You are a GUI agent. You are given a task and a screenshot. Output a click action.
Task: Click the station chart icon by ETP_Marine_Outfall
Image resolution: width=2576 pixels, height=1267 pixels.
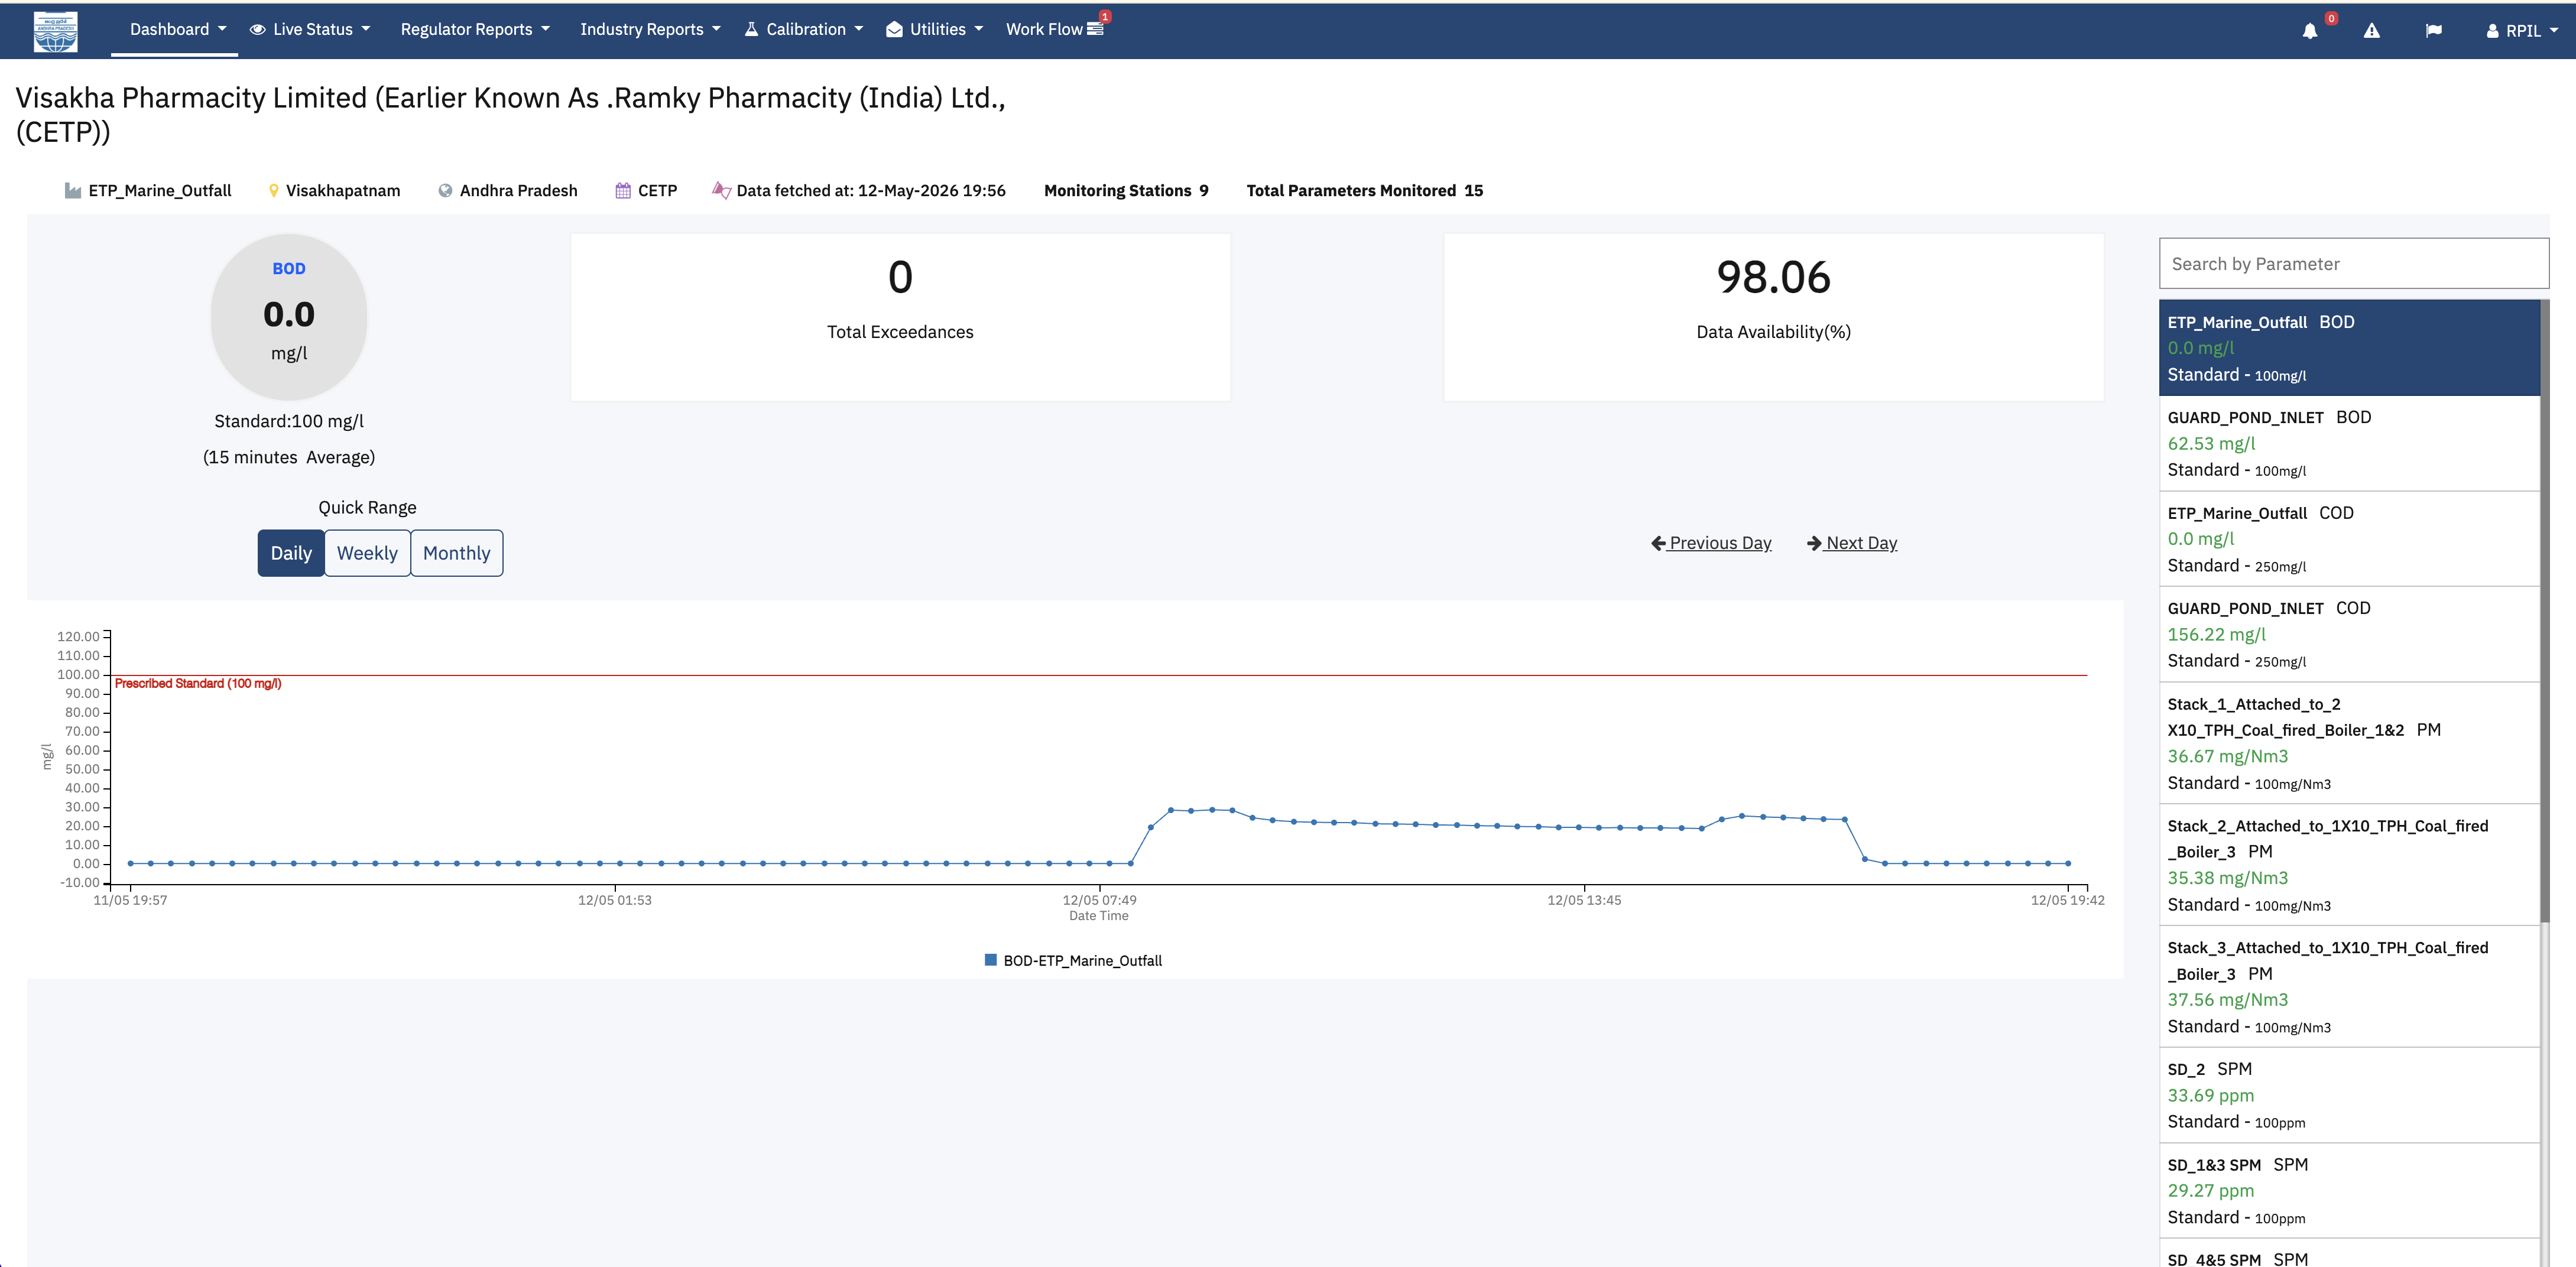[72, 190]
